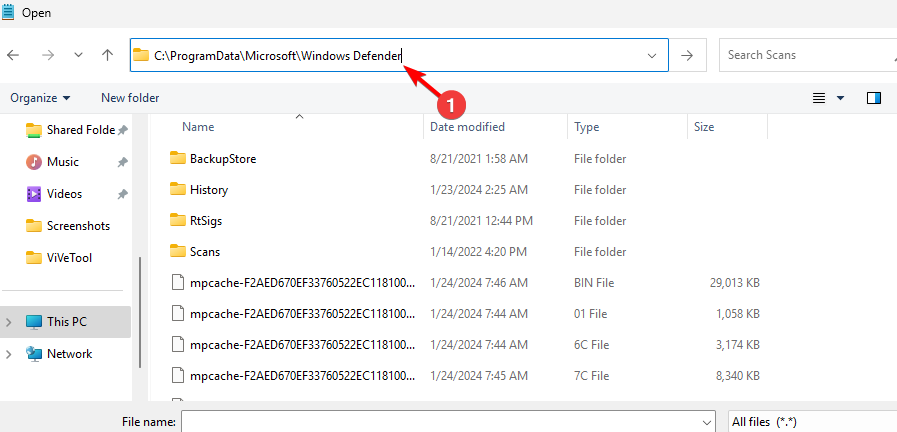This screenshot has width=897, height=432.
Task: Expand the This PC tree node
Action: 9,322
